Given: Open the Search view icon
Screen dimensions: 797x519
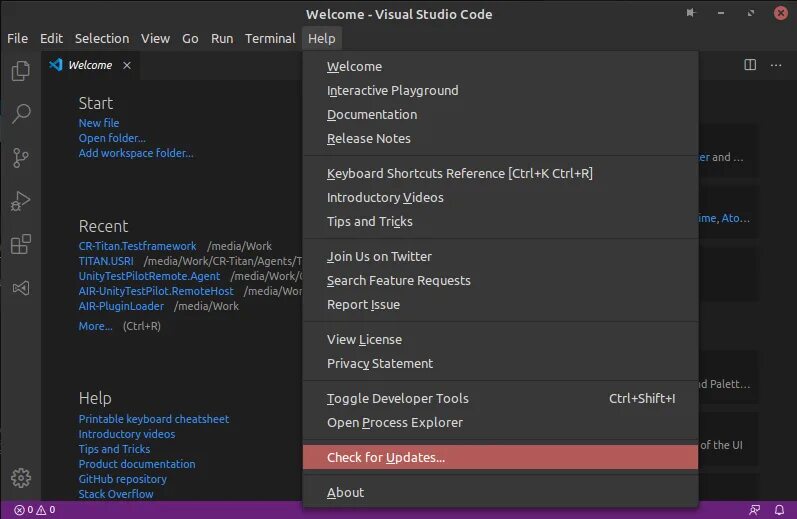Looking at the screenshot, I should click(x=20, y=114).
